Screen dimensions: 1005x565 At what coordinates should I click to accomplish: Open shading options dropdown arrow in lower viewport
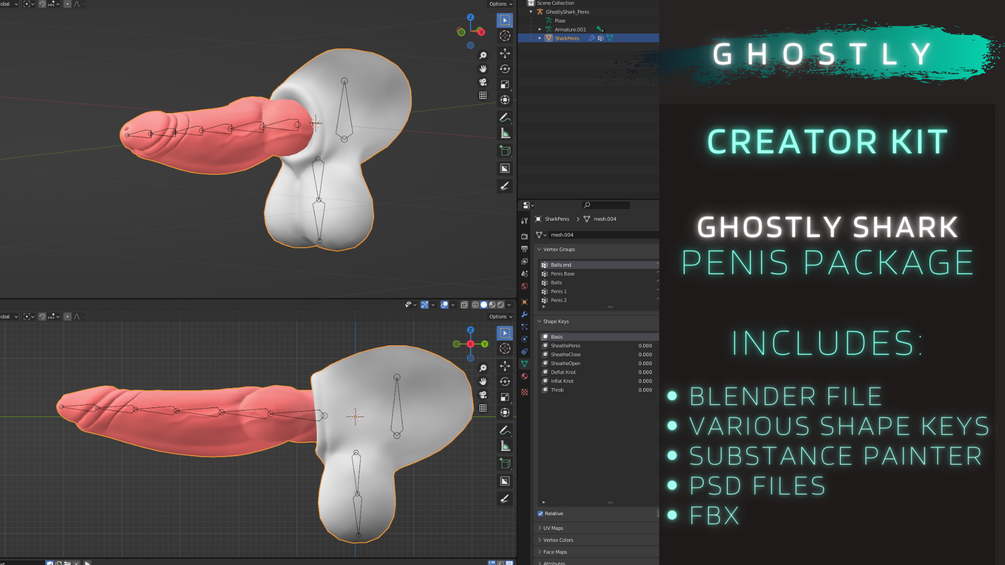click(x=510, y=305)
